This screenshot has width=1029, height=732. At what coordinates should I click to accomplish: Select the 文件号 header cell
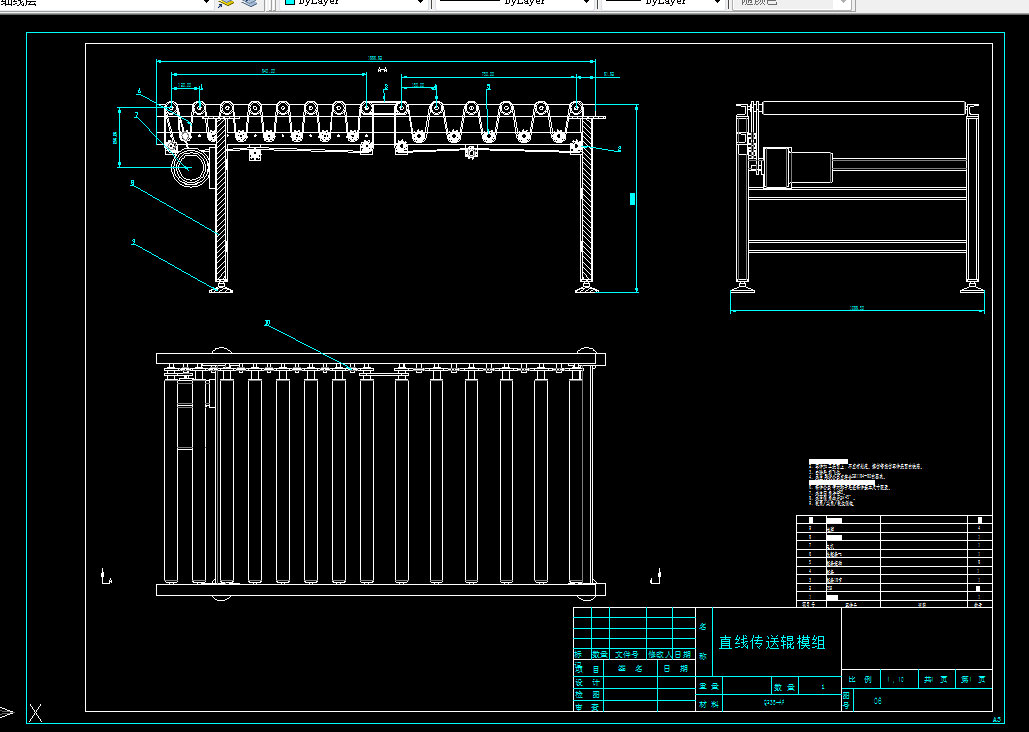click(627, 655)
